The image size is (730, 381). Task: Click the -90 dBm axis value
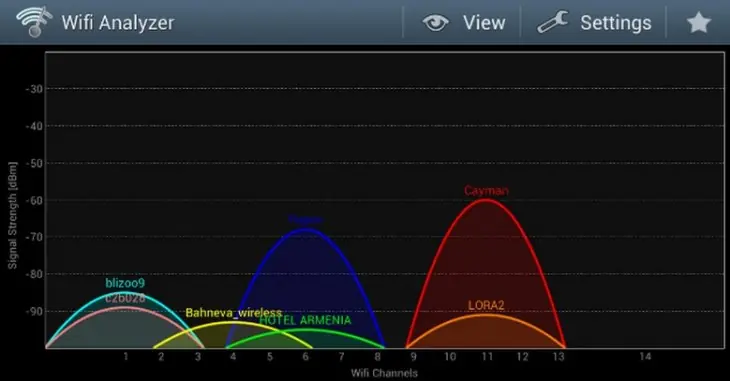coord(34,311)
